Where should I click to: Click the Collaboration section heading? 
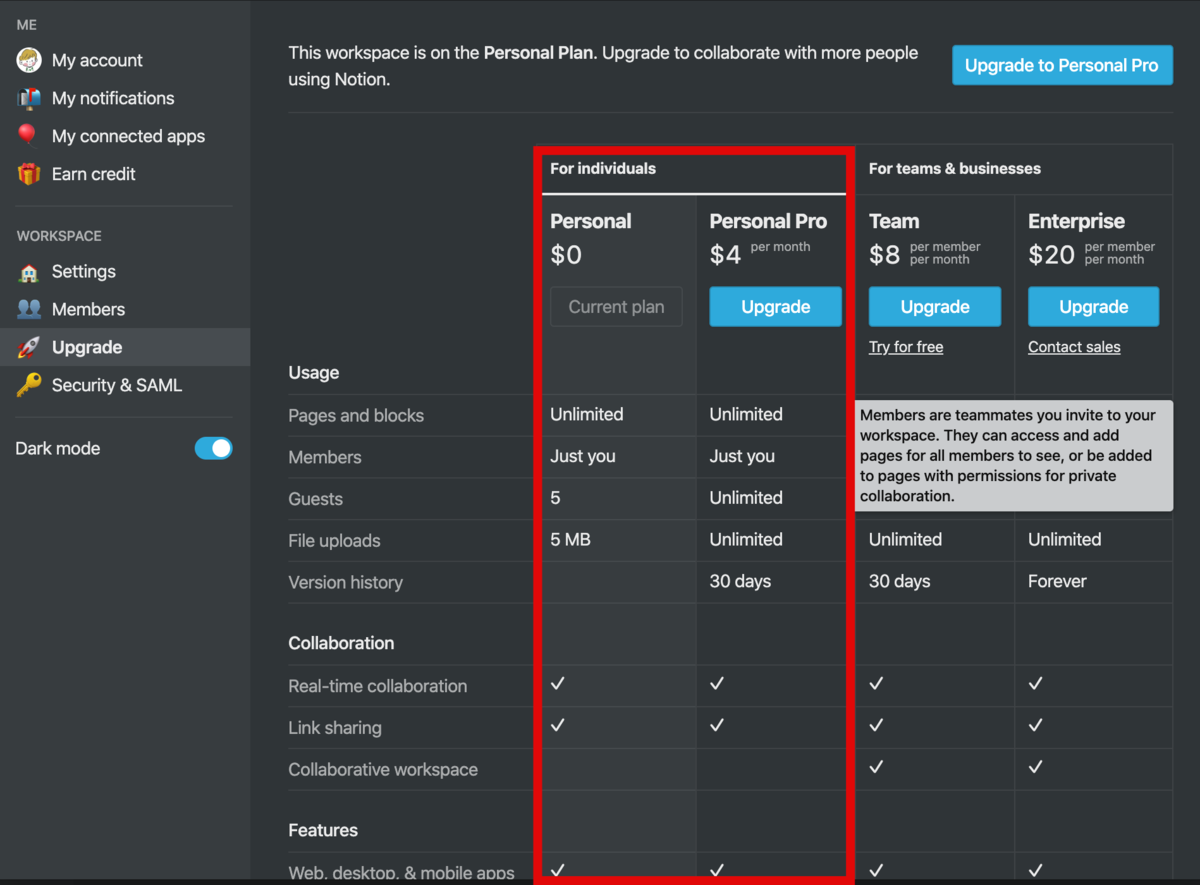click(341, 643)
